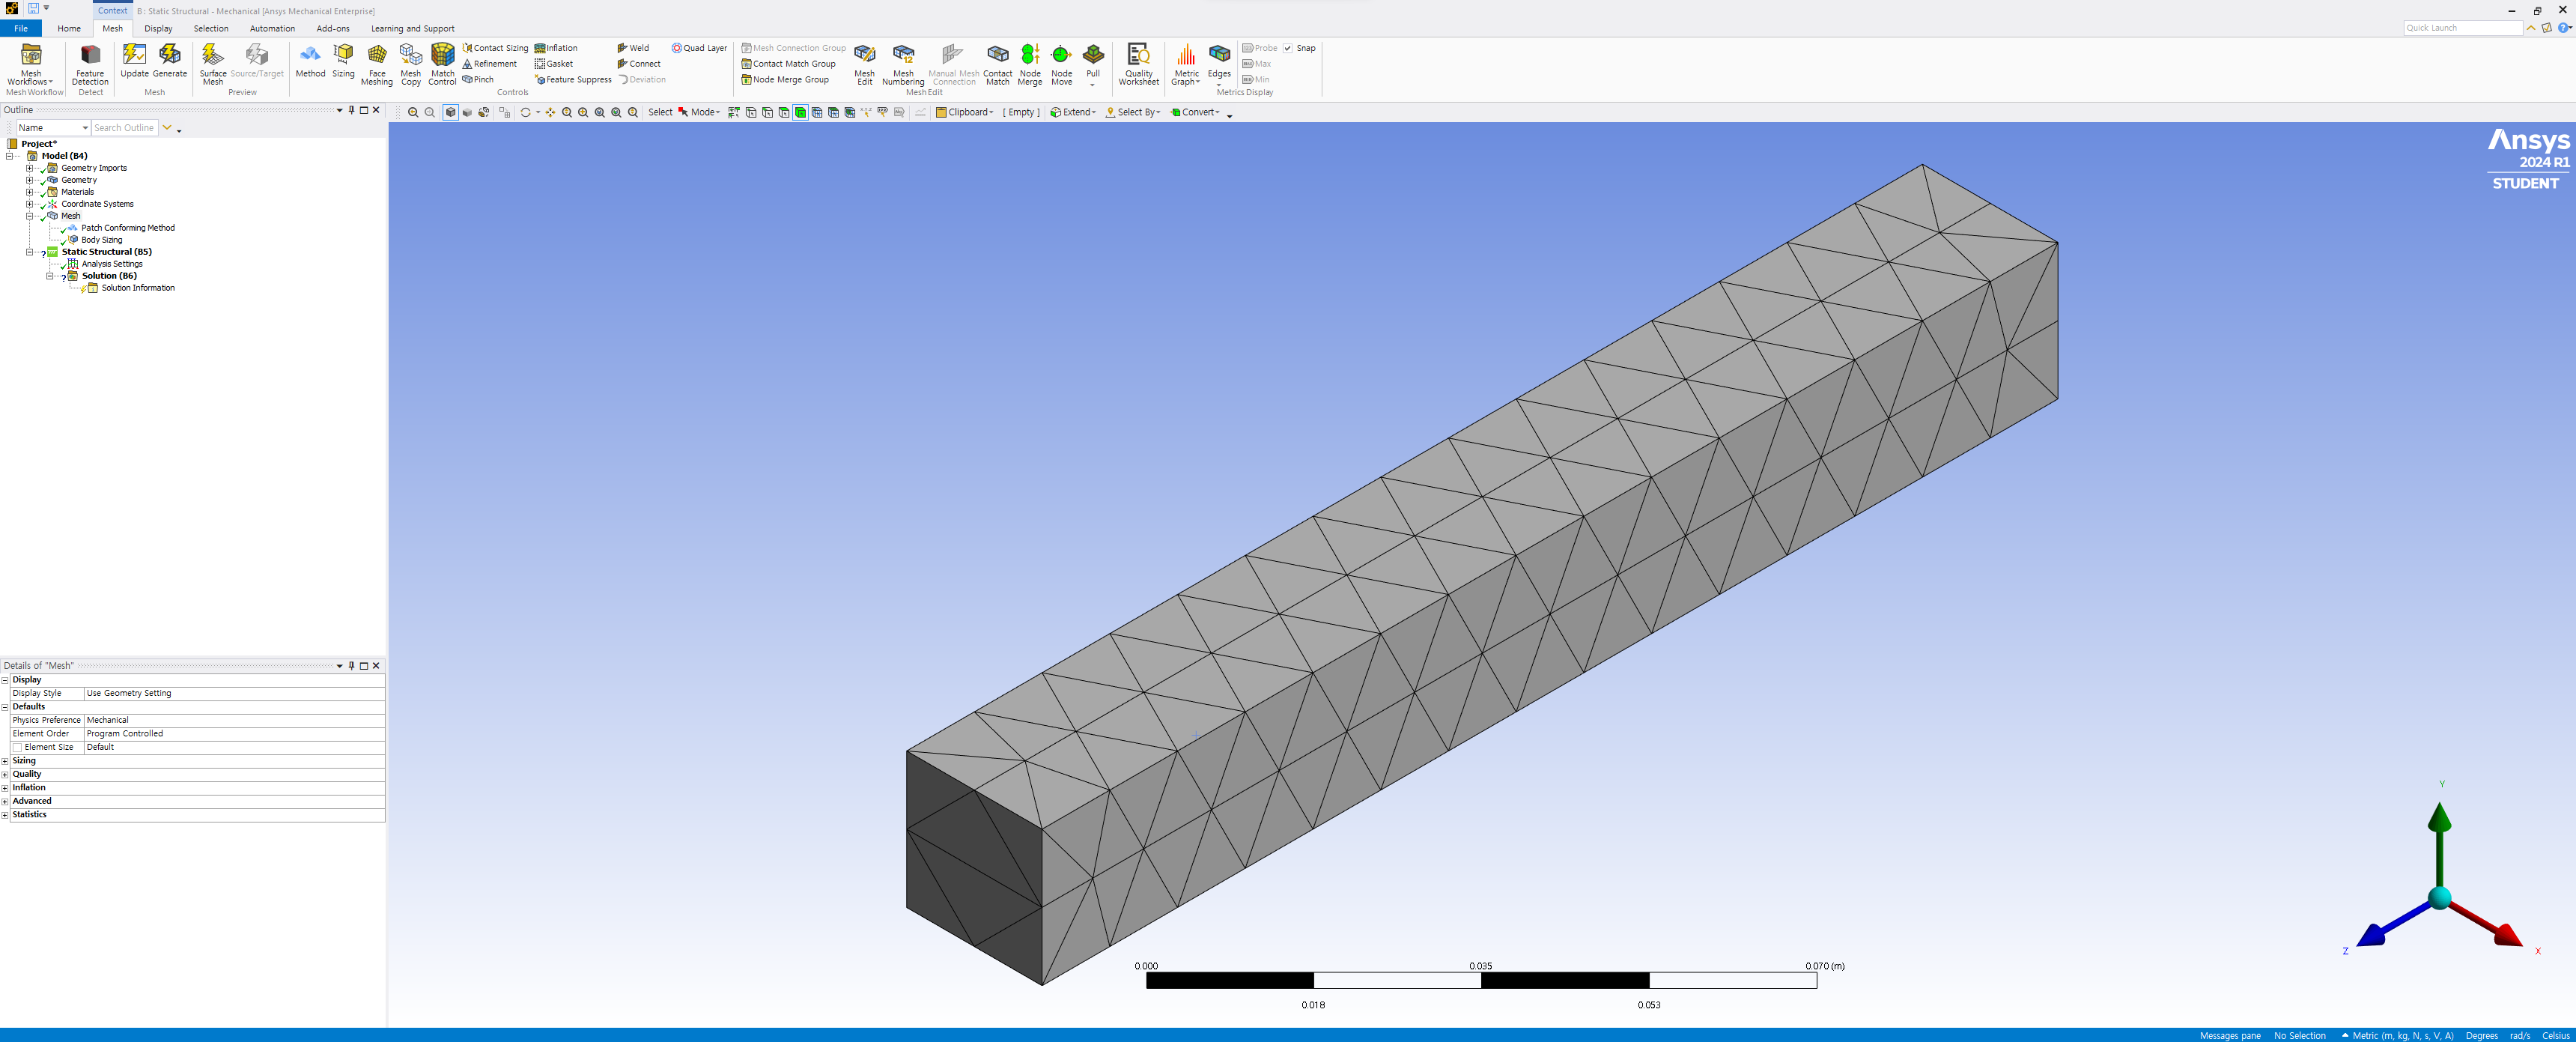Select Patch Conforming Method in tree
The width and height of the screenshot is (2576, 1042).
pos(127,228)
